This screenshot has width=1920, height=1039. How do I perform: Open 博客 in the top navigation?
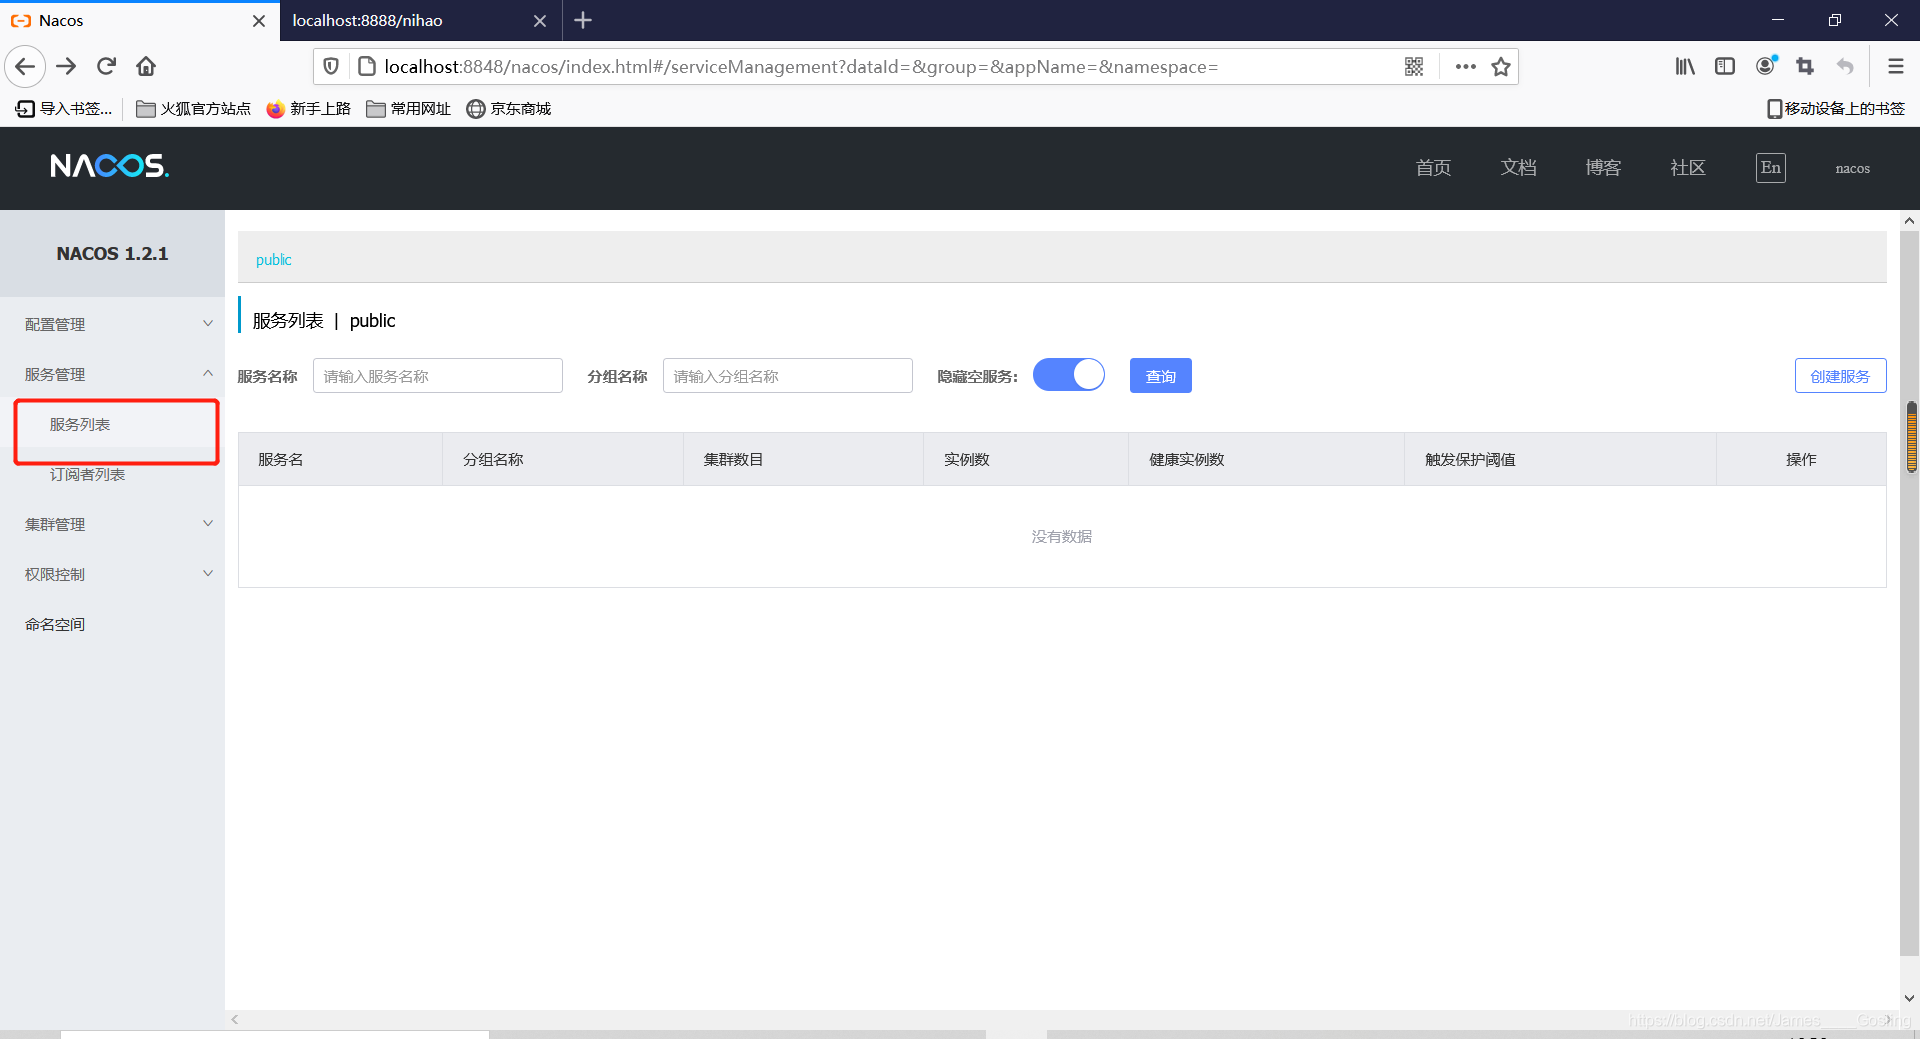[1603, 168]
